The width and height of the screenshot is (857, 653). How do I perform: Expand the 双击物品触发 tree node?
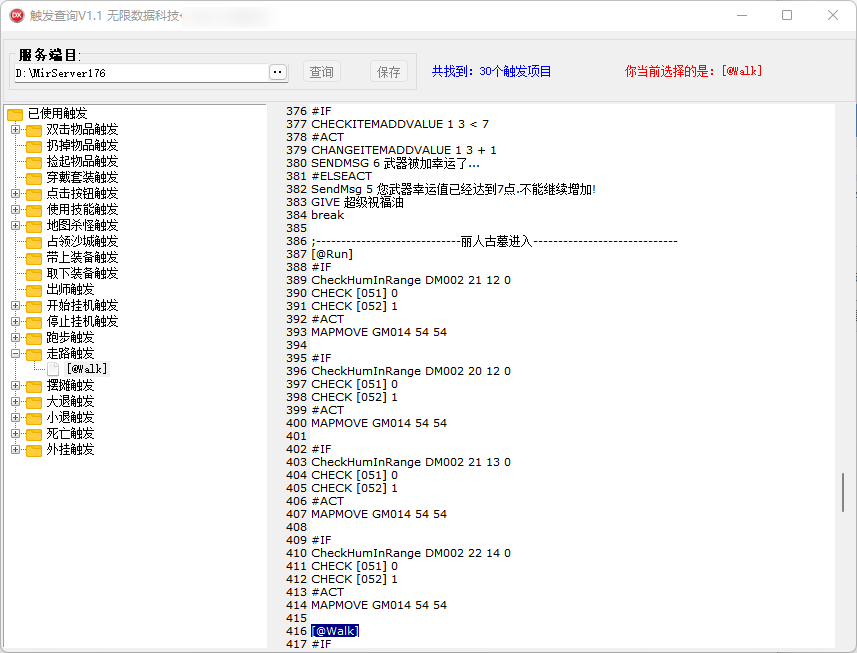15,130
